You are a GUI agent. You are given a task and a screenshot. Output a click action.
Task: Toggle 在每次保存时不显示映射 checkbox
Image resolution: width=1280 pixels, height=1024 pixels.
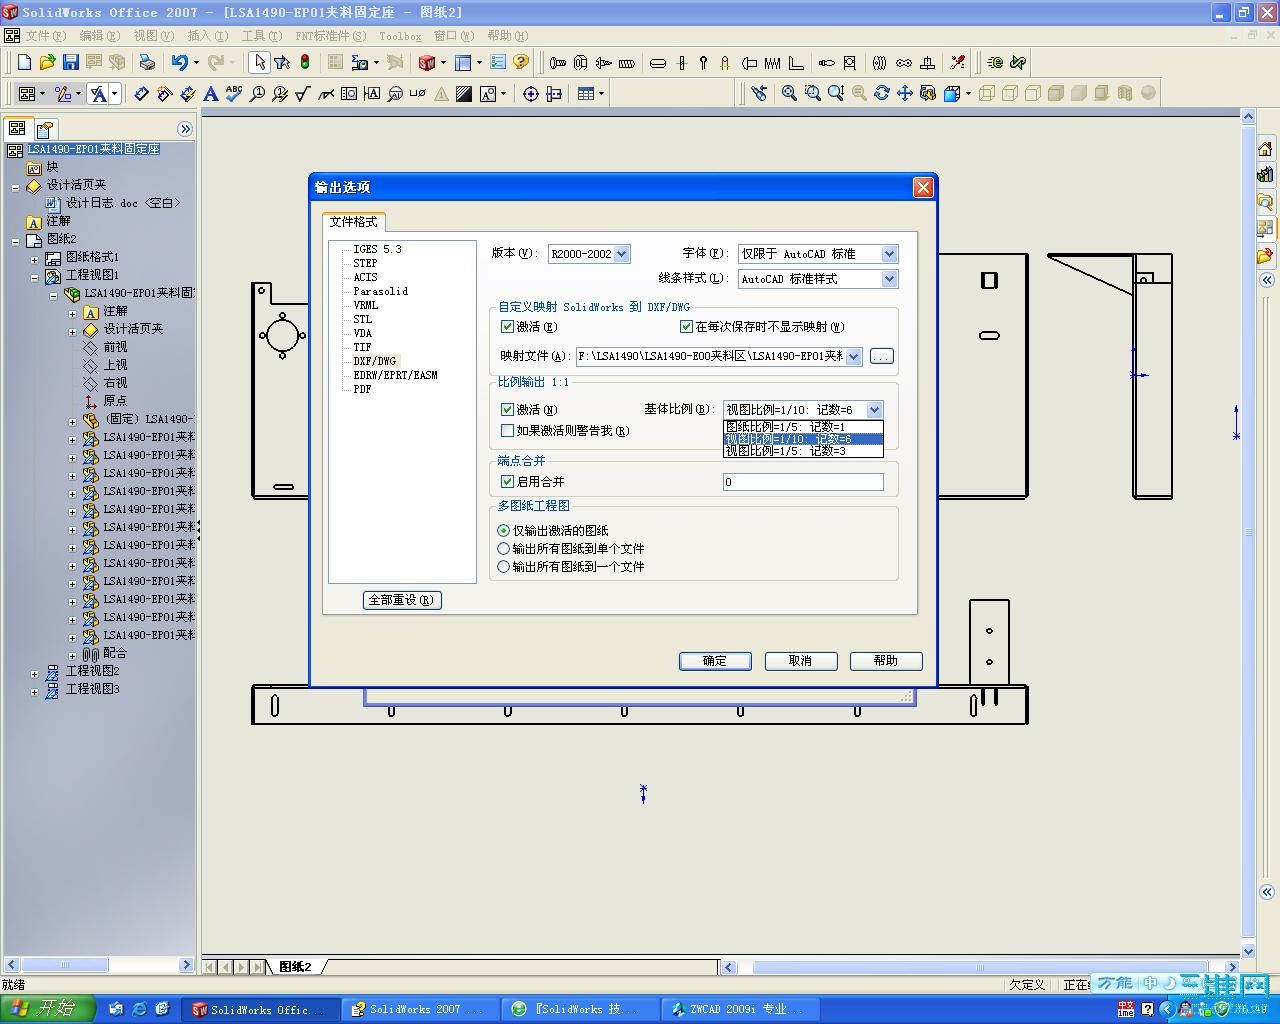[686, 327]
